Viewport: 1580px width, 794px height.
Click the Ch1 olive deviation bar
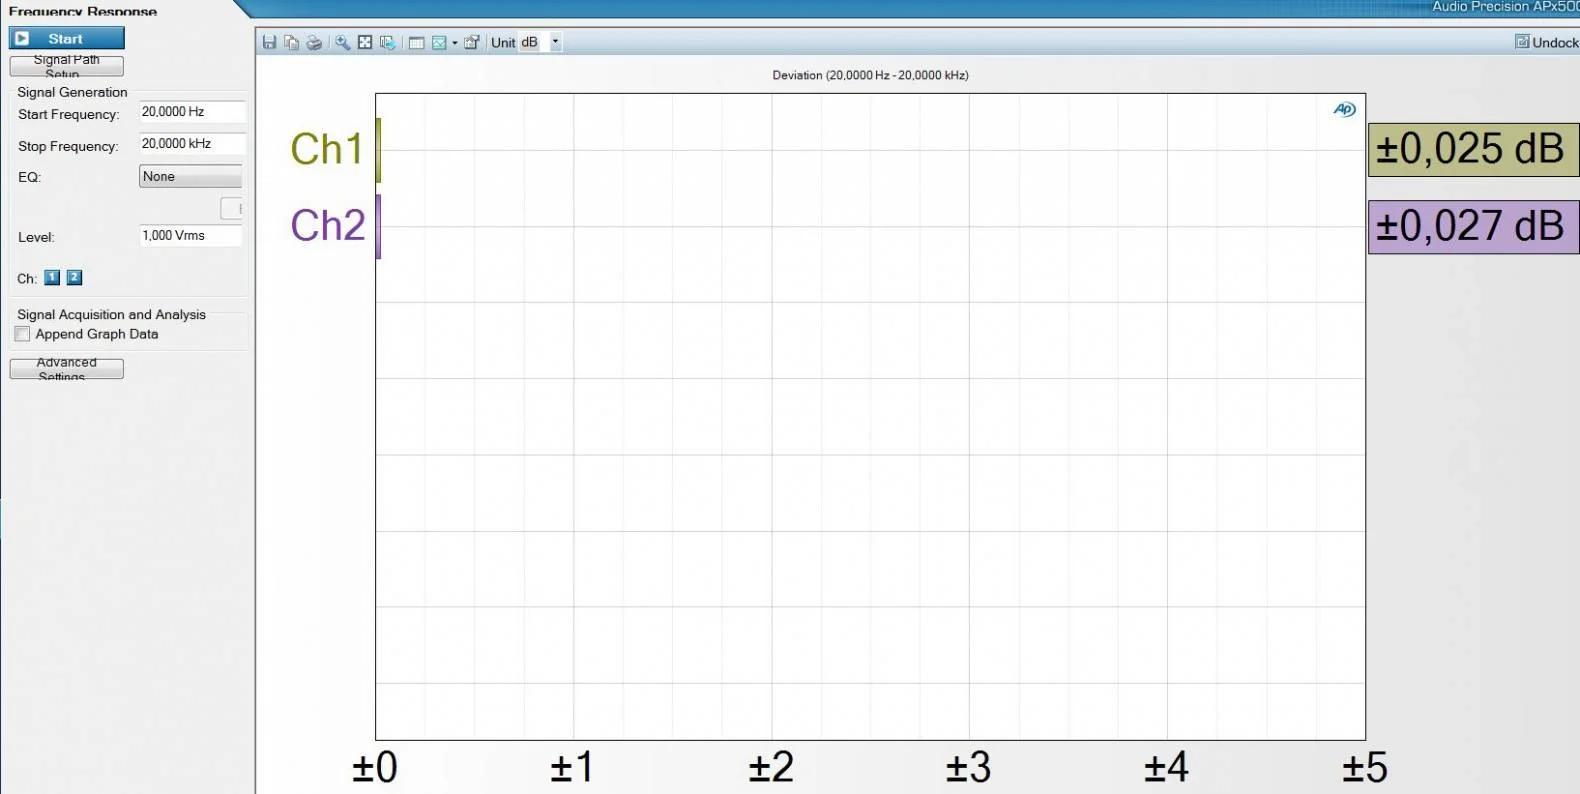pos(378,150)
